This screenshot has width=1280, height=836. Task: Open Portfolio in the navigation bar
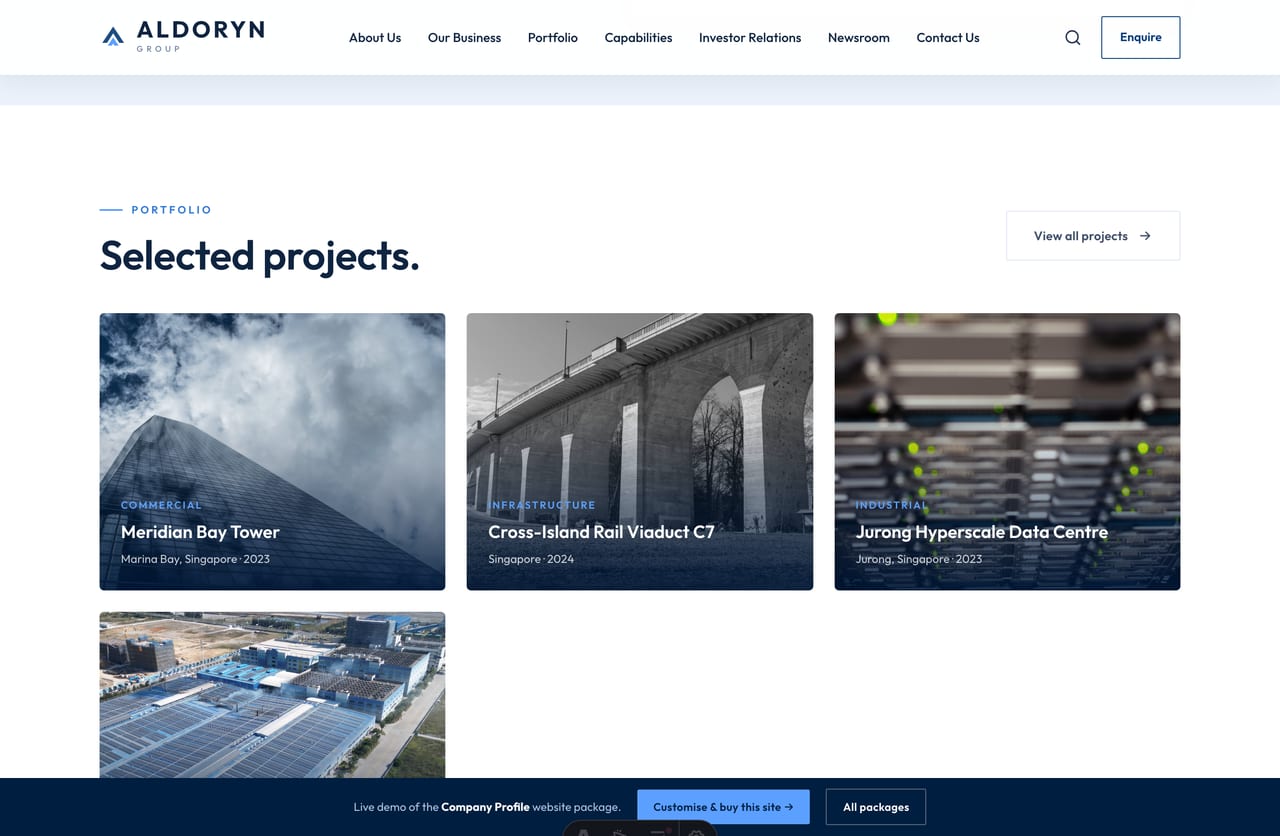pos(553,38)
